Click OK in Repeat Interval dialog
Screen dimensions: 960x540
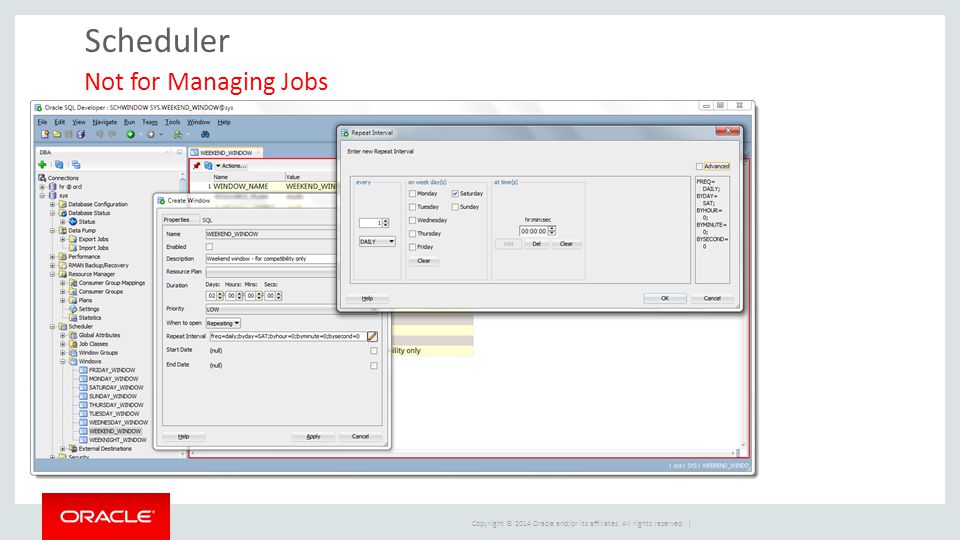coord(665,298)
